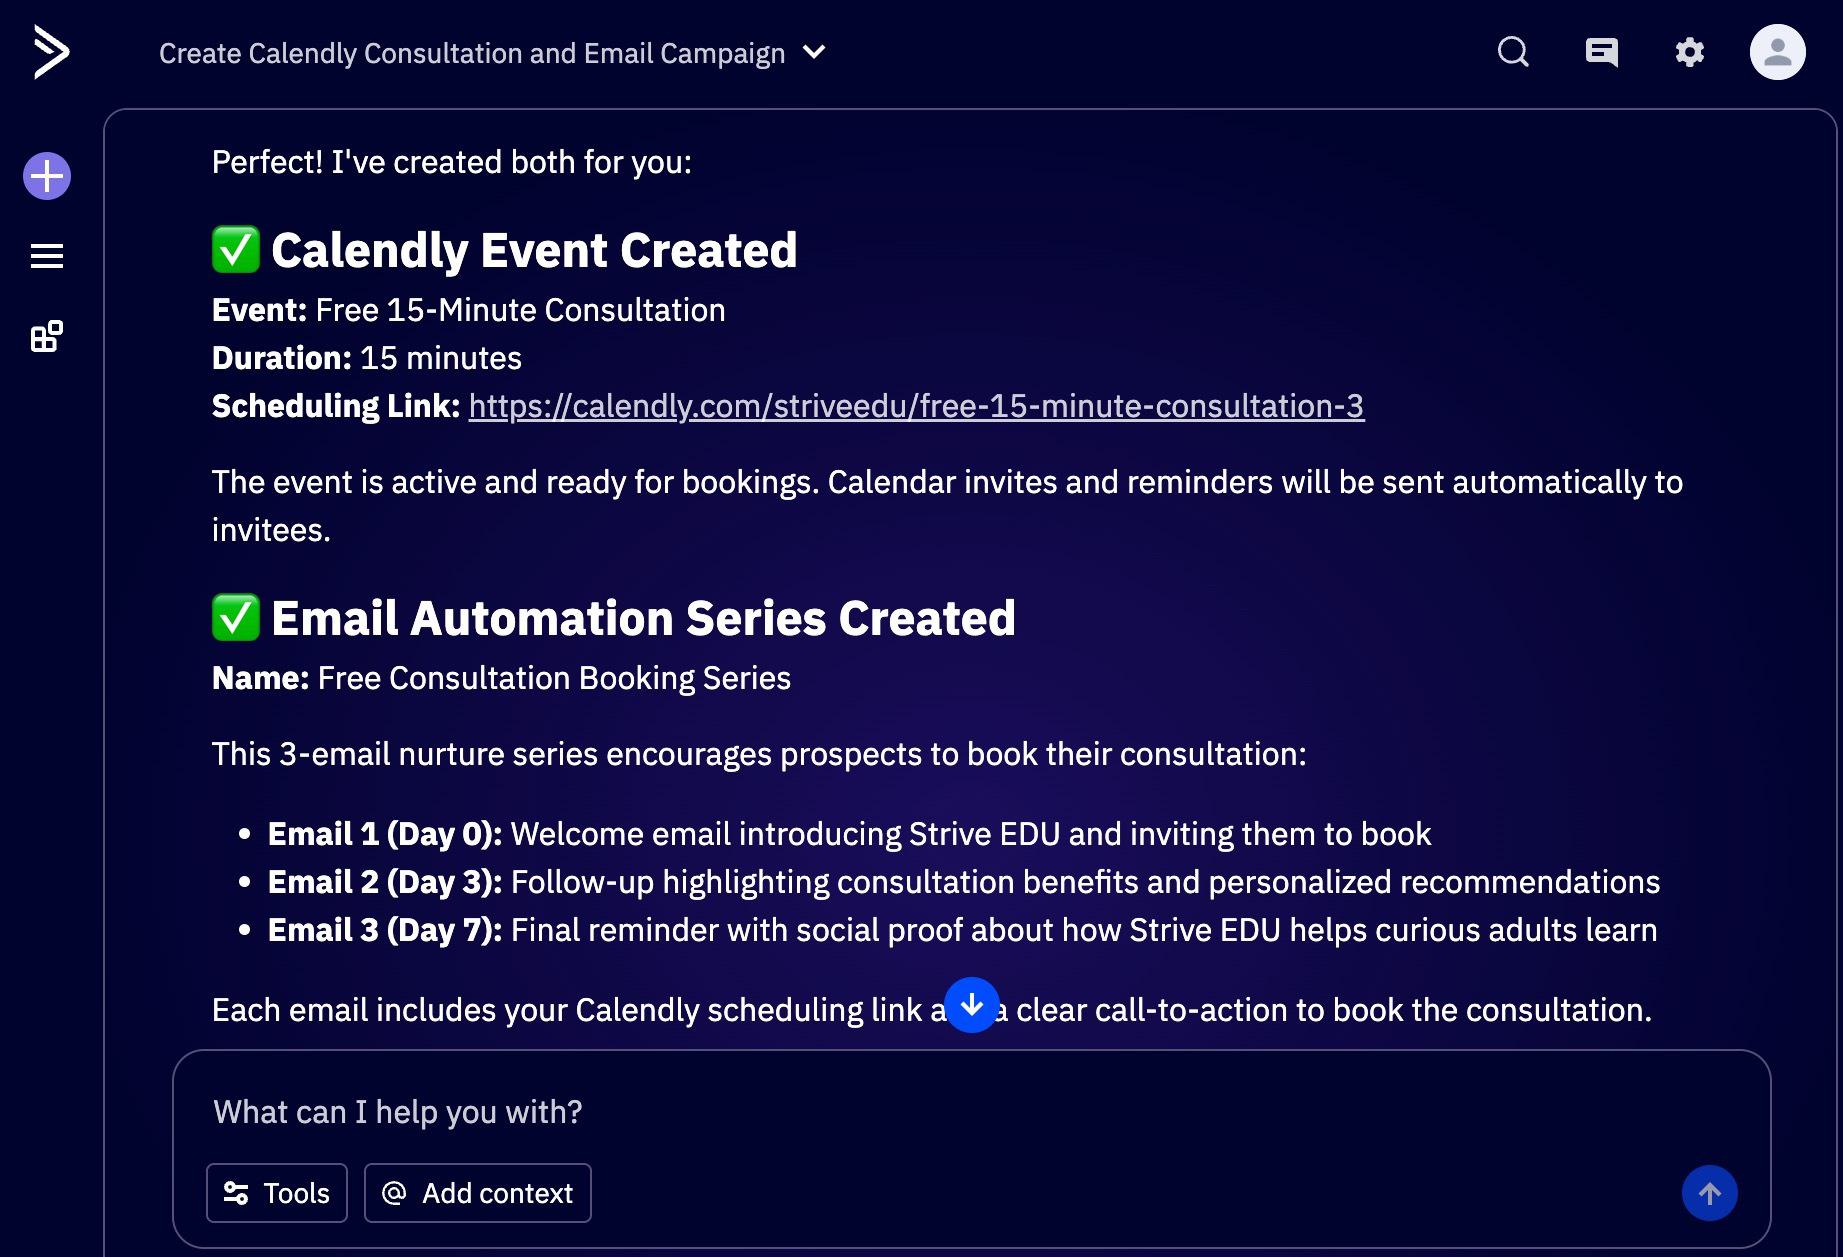Image resolution: width=1843 pixels, height=1257 pixels.
Task: Click the @ symbol in Add context
Action: [394, 1193]
